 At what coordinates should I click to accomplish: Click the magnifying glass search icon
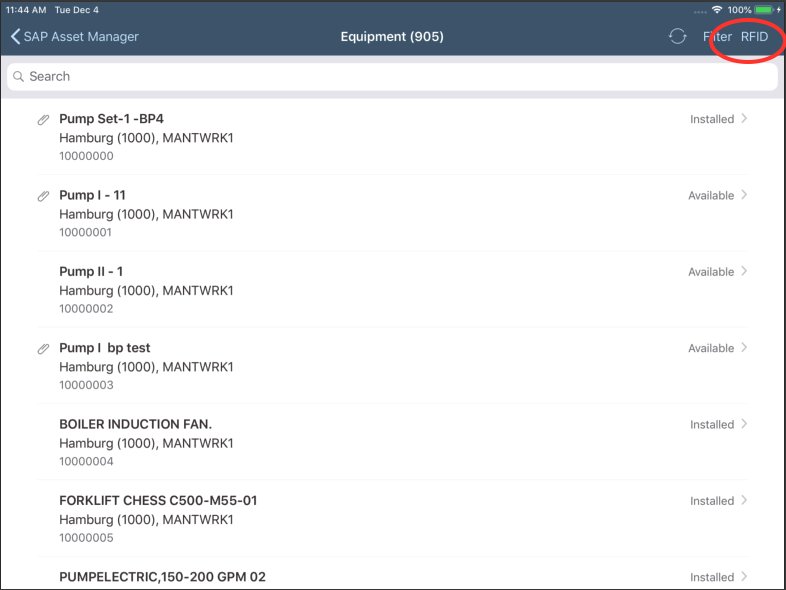coord(19,77)
